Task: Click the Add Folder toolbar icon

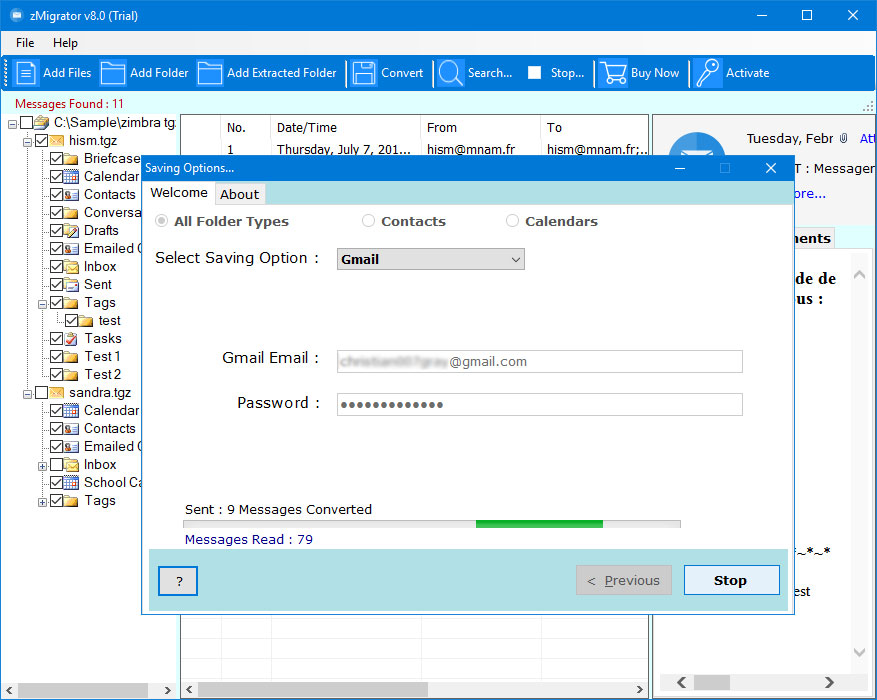Action: (112, 73)
